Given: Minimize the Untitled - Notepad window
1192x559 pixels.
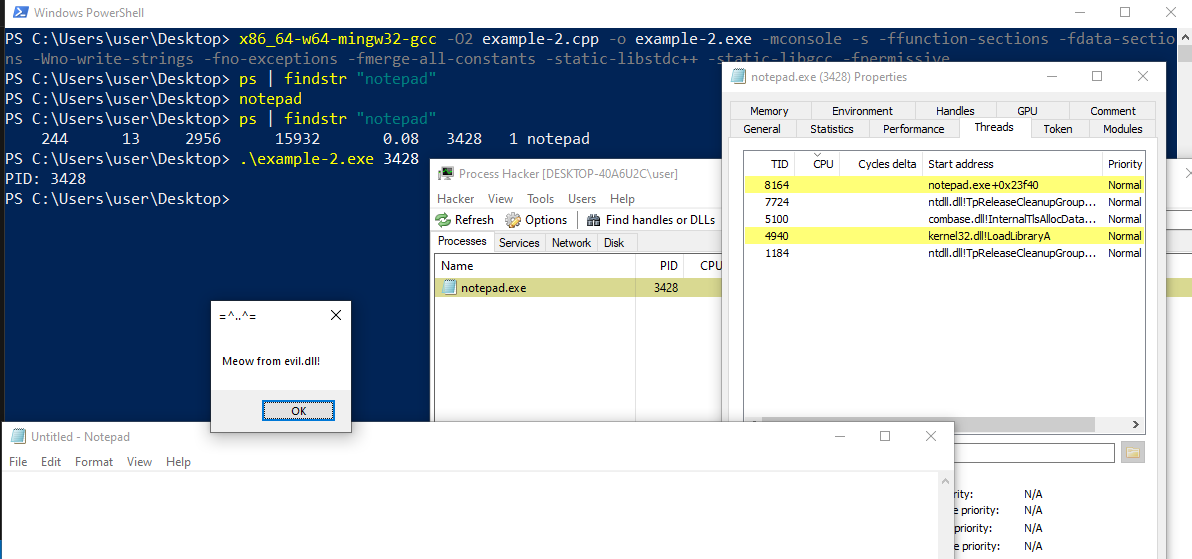Looking at the screenshot, I should click(x=840, y=437).
